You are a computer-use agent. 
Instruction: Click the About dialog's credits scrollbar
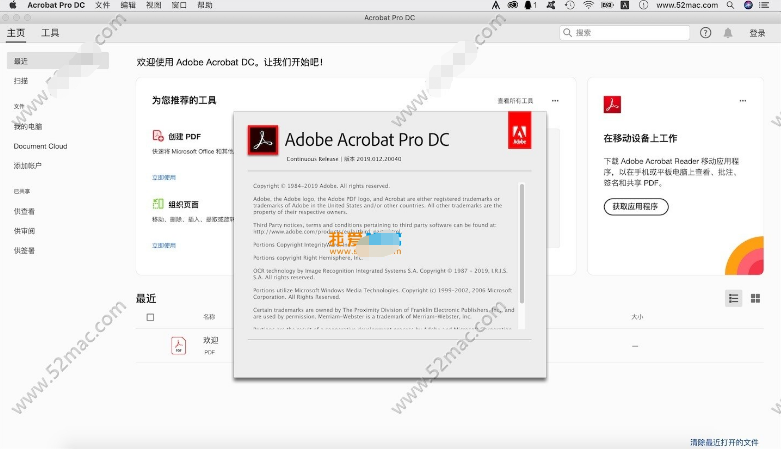pos(522,244)
